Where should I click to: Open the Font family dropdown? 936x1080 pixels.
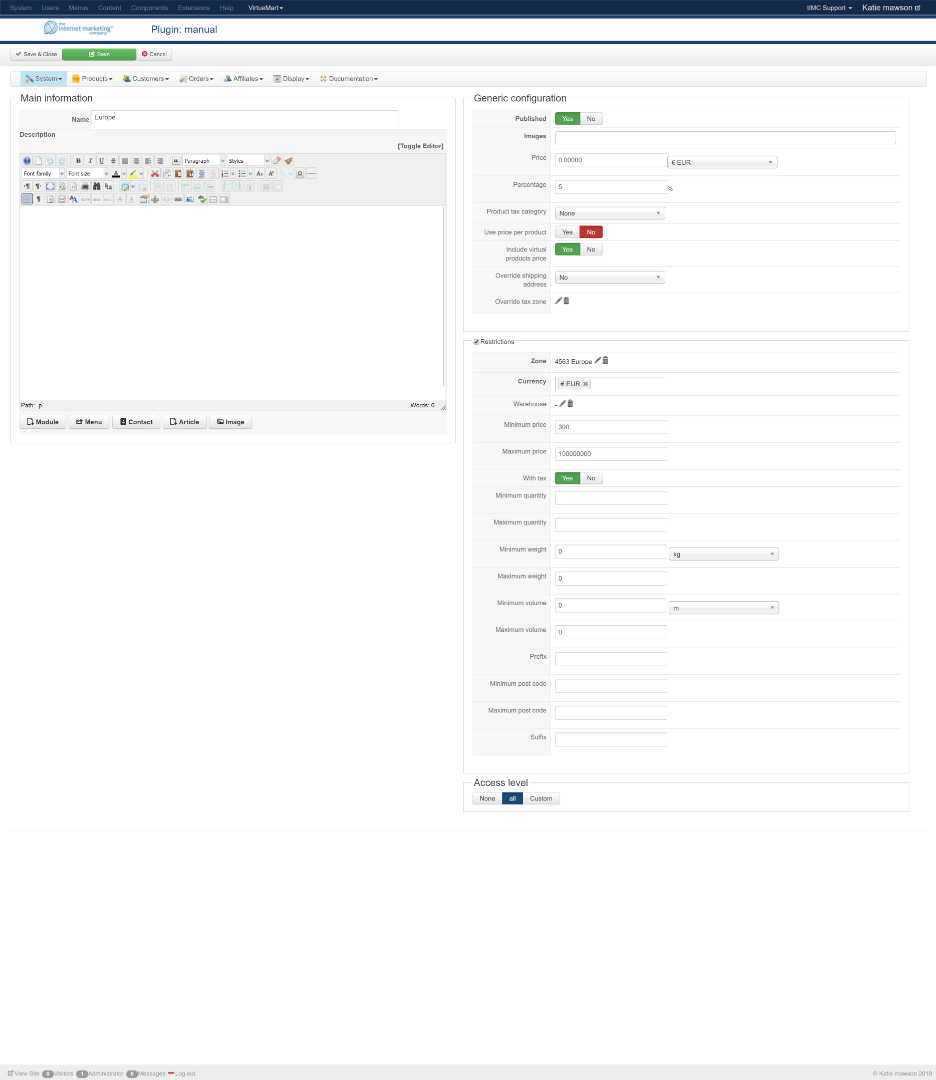click(x=43, y=174)
